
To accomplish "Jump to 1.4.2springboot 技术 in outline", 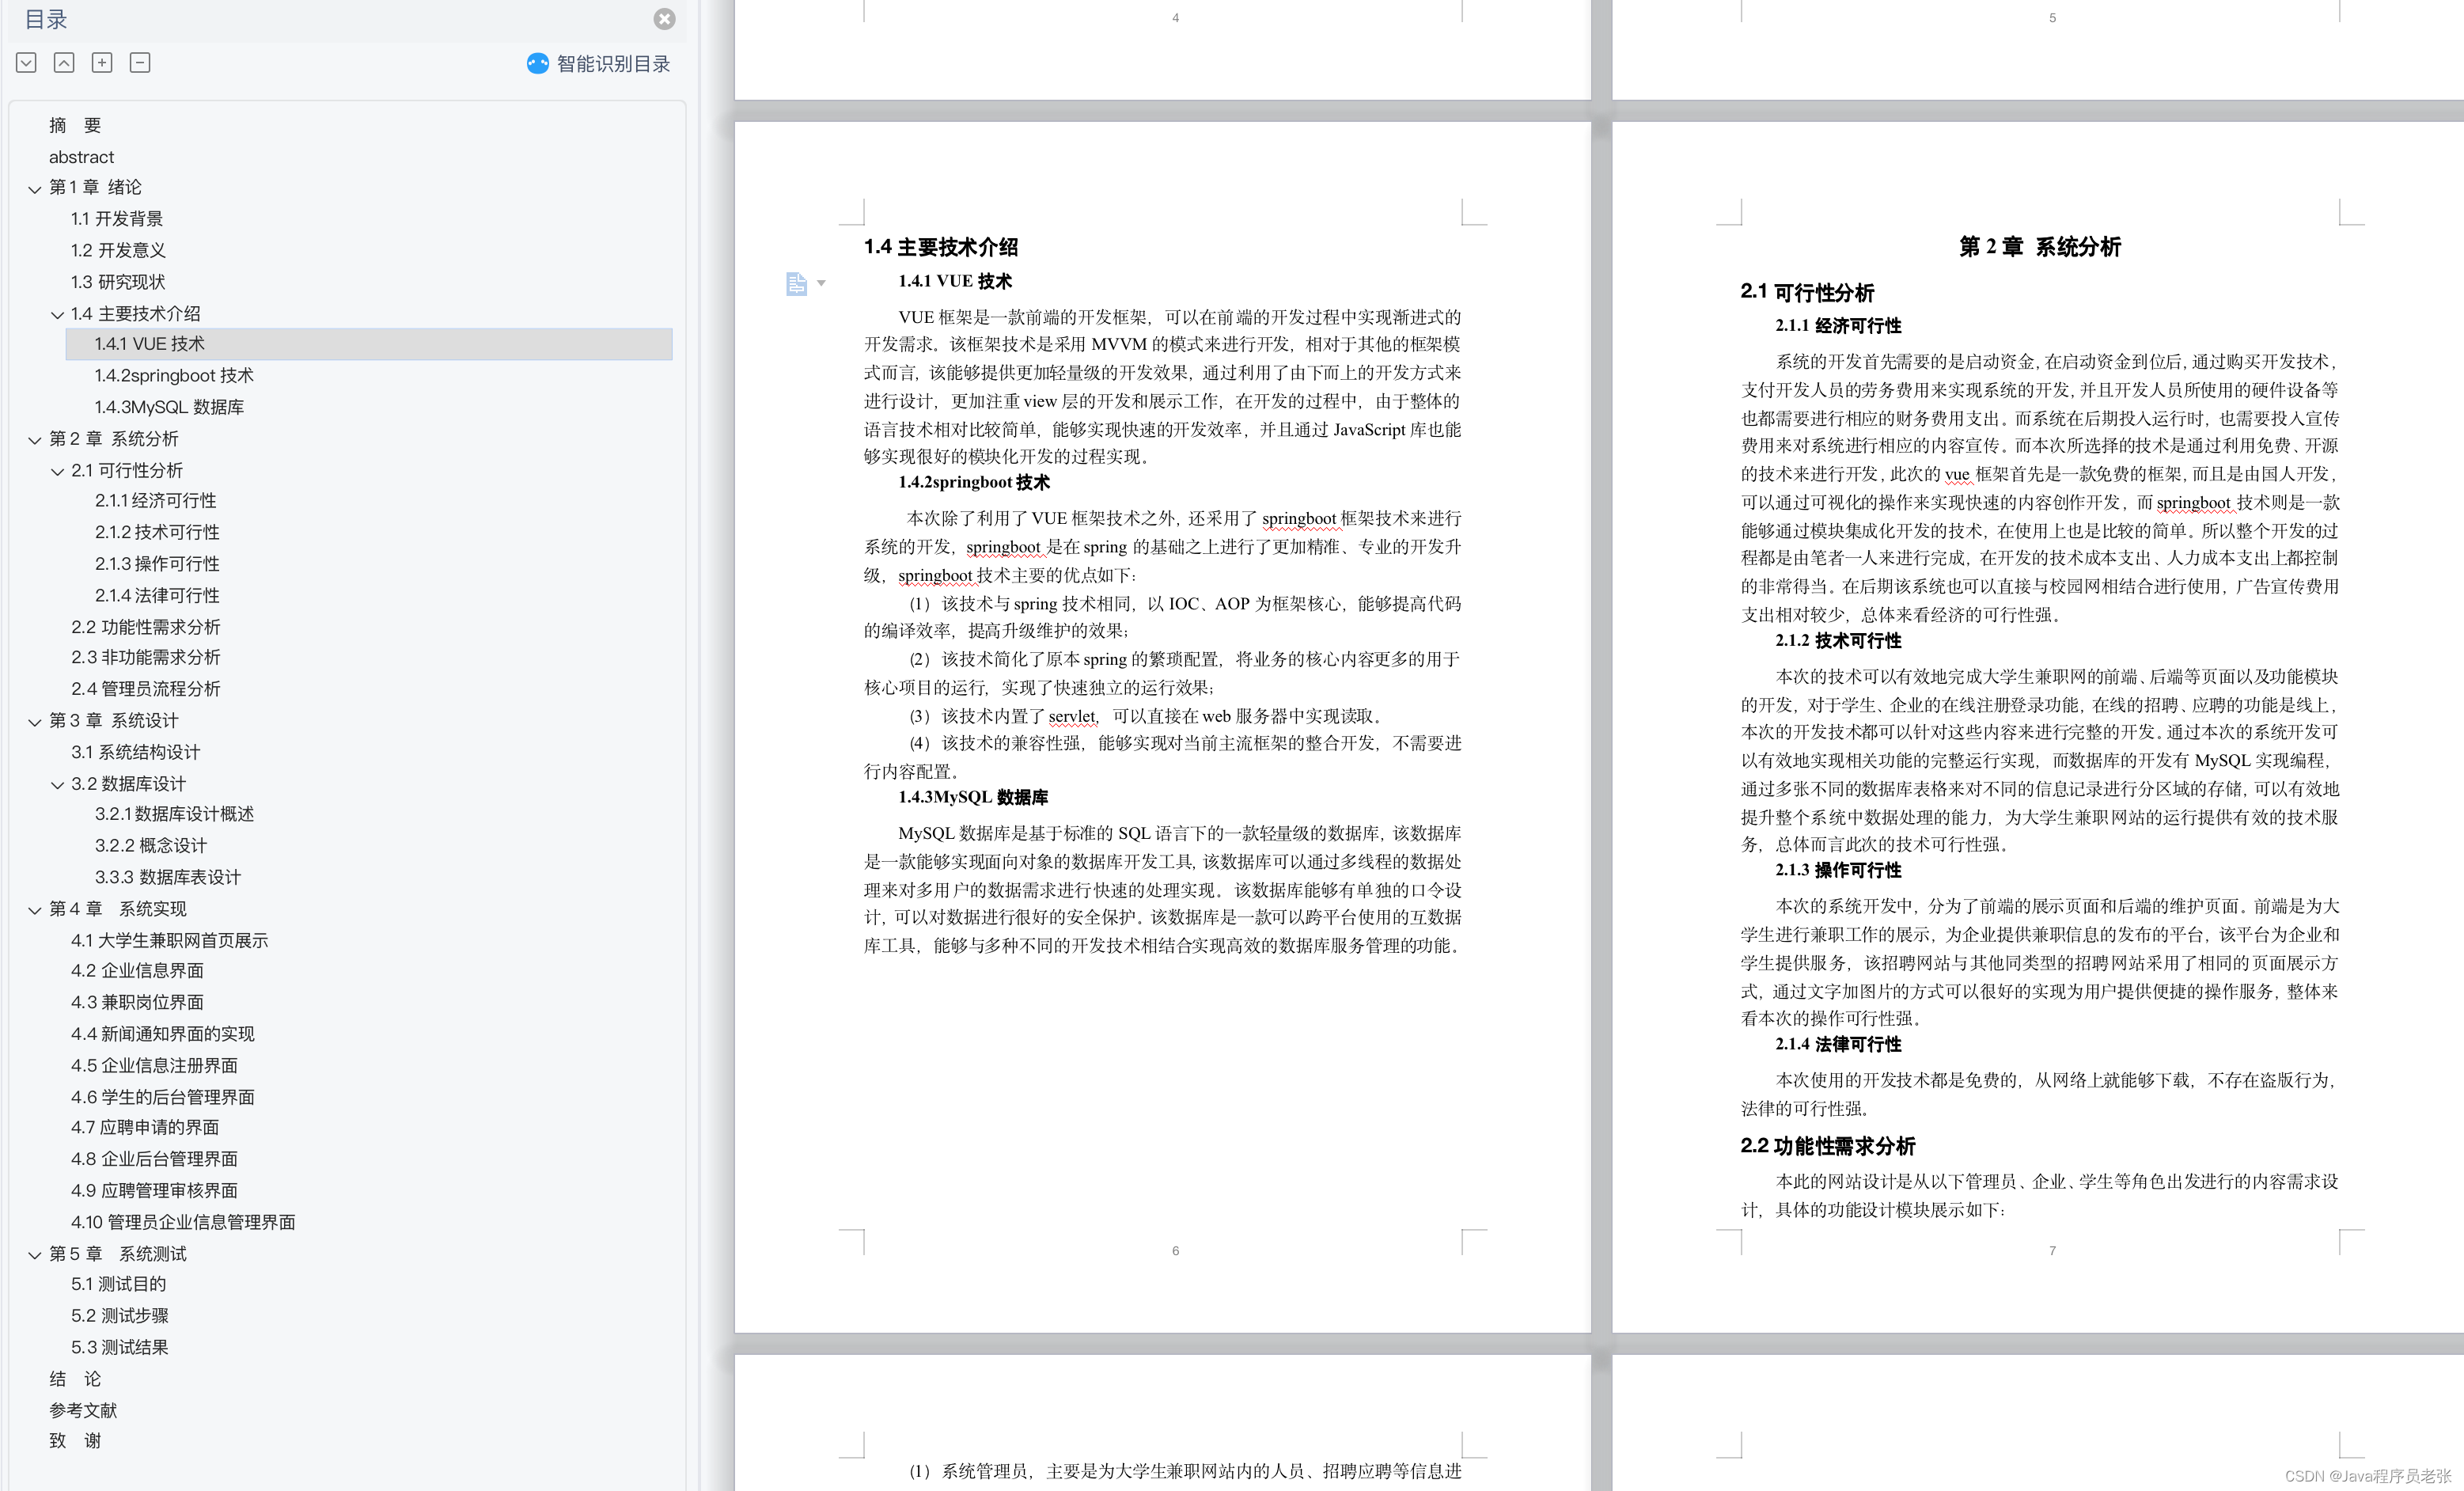I will pos(174,376).
